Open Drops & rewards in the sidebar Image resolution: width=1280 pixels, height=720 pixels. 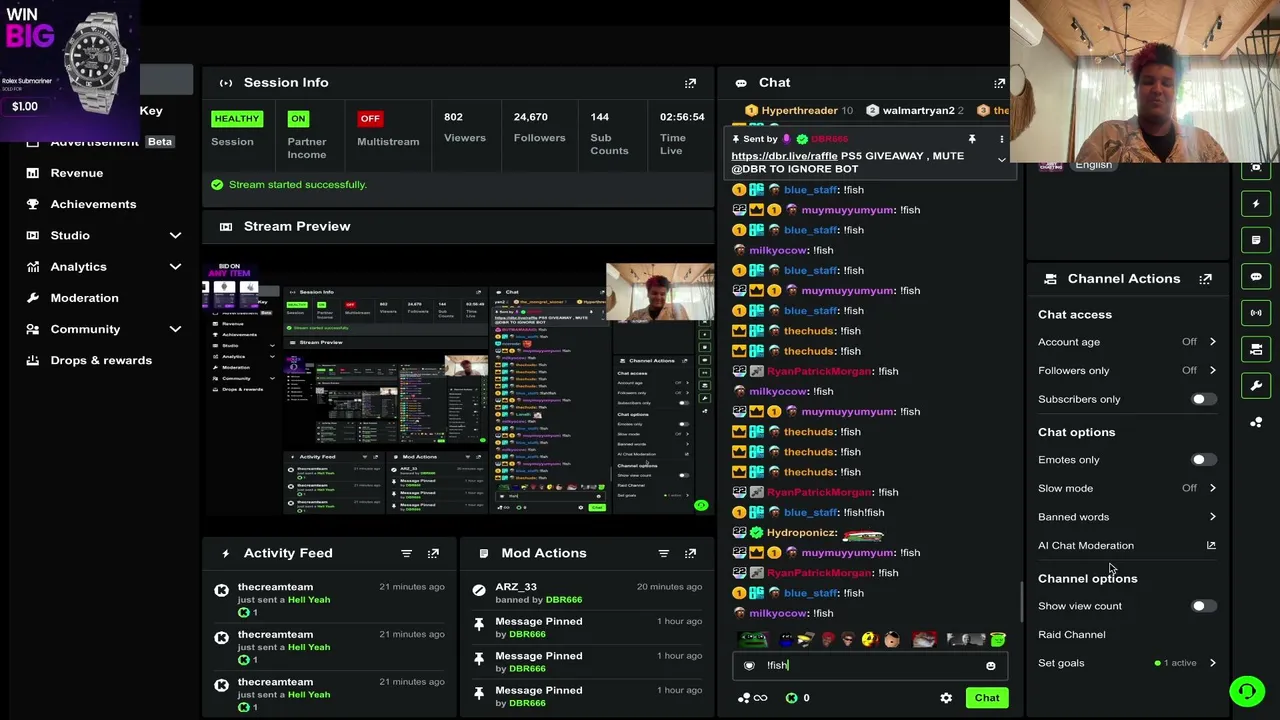101,360
